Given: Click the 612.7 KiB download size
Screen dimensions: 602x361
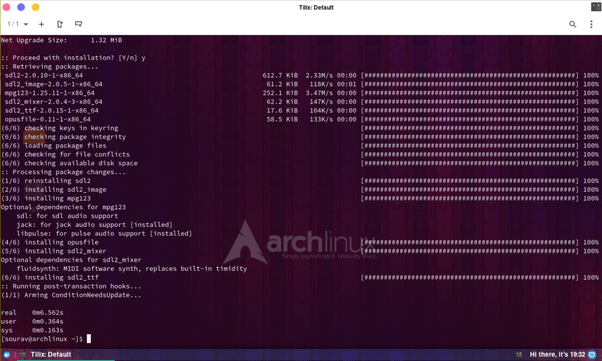Looking at the screenshot, I should (x=280, y=75).
